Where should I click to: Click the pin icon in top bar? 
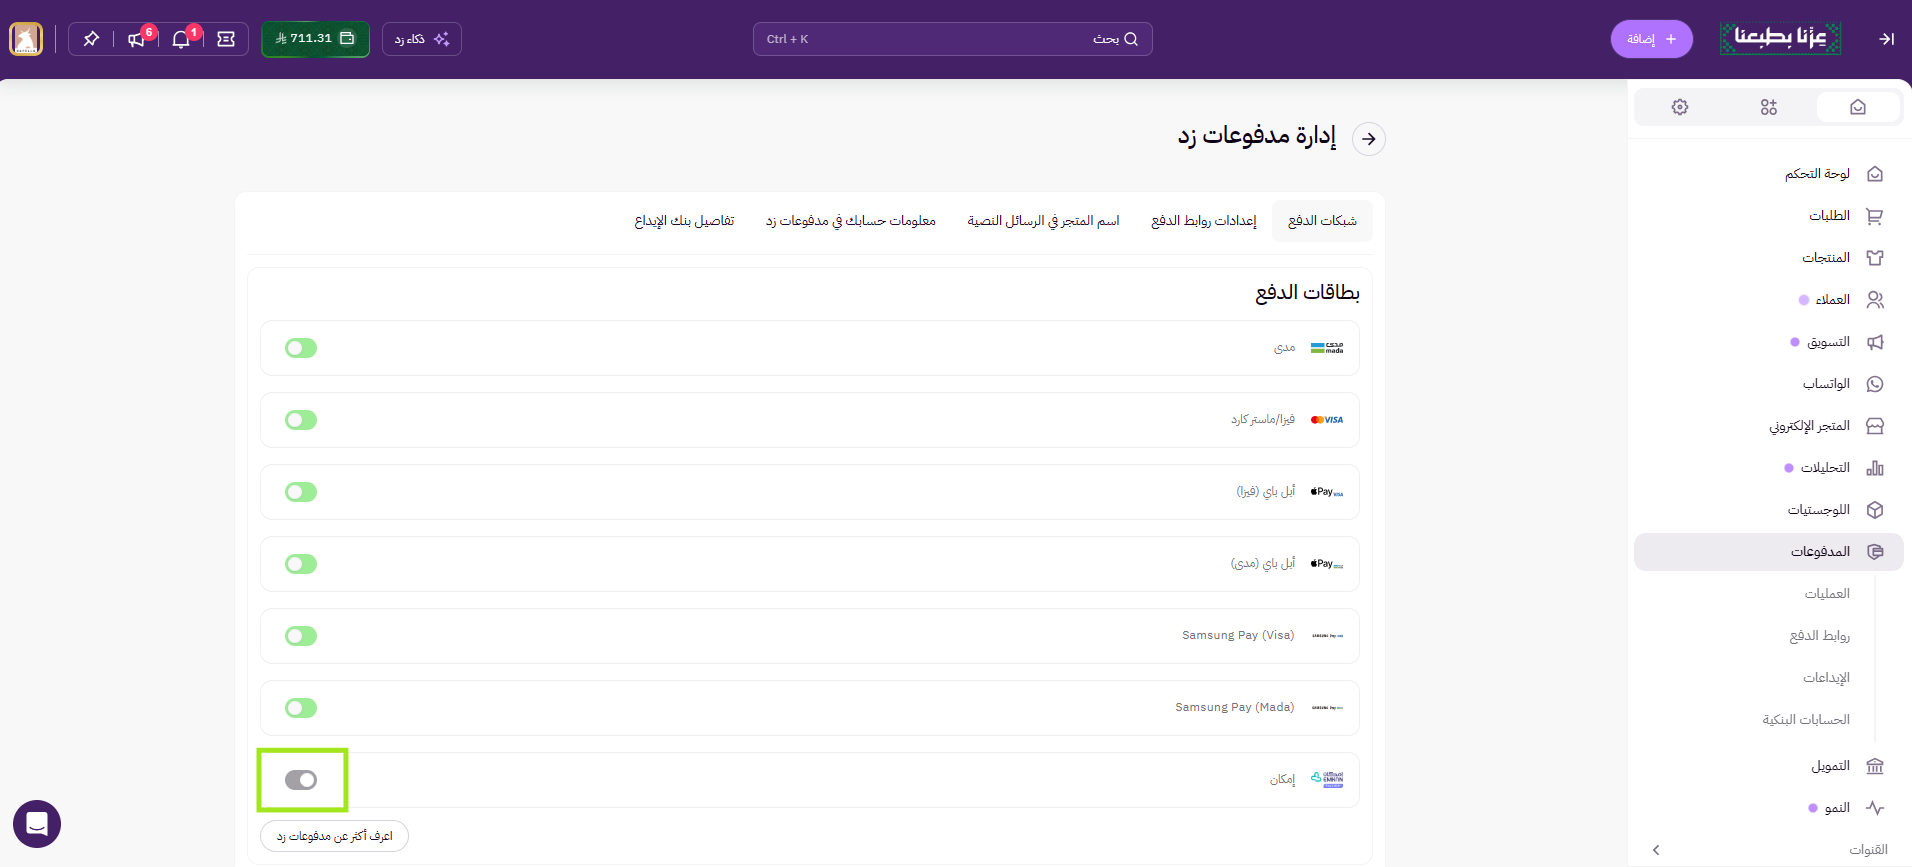click(x=91, y=39)
